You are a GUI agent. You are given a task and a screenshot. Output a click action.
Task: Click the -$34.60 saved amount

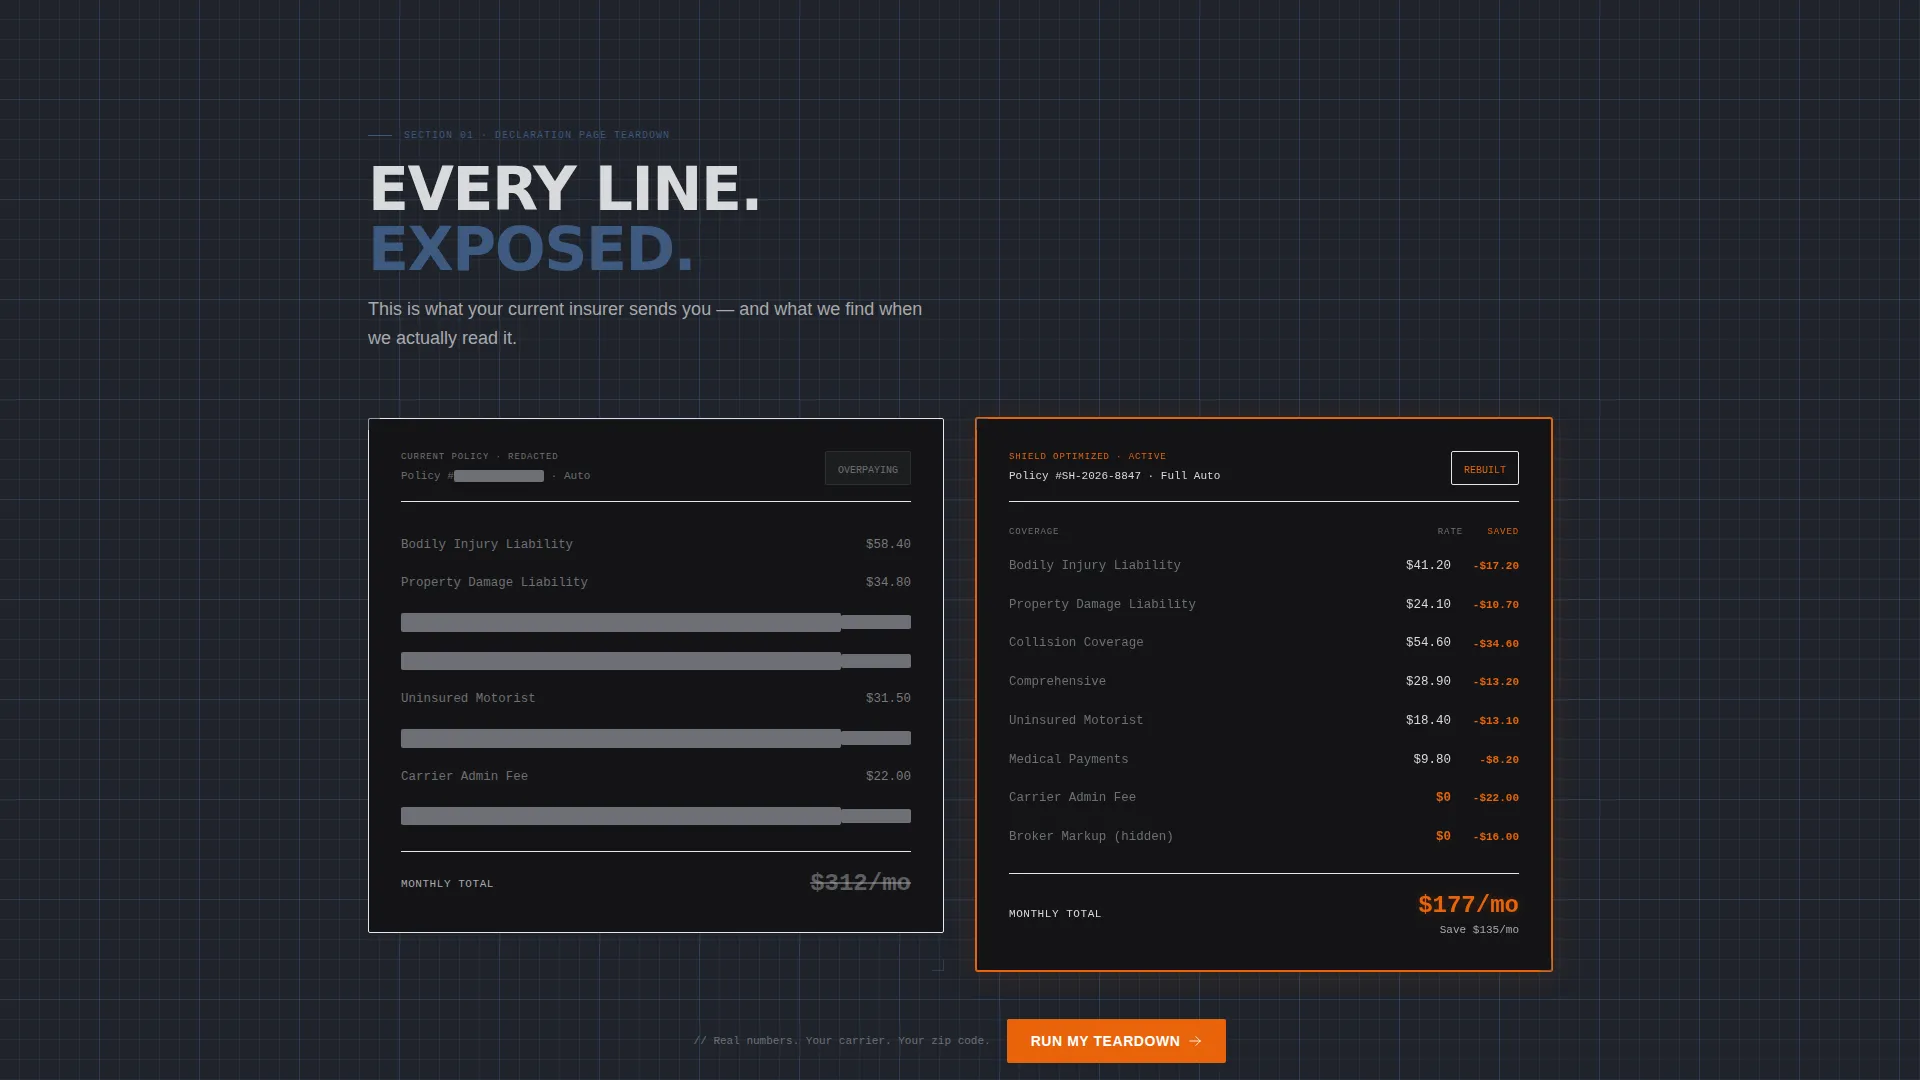point(1496,644)
